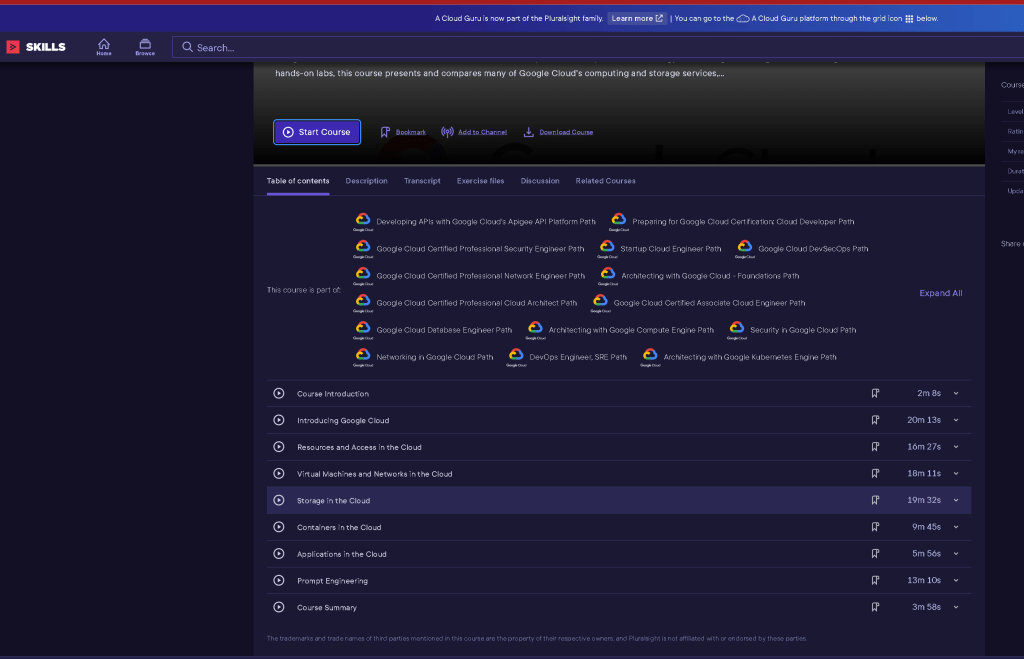This screenshot has height=659, width=1024.
Task: Bookmark Virtual Machines and Networks module
Action: click(x=875, y=474)
